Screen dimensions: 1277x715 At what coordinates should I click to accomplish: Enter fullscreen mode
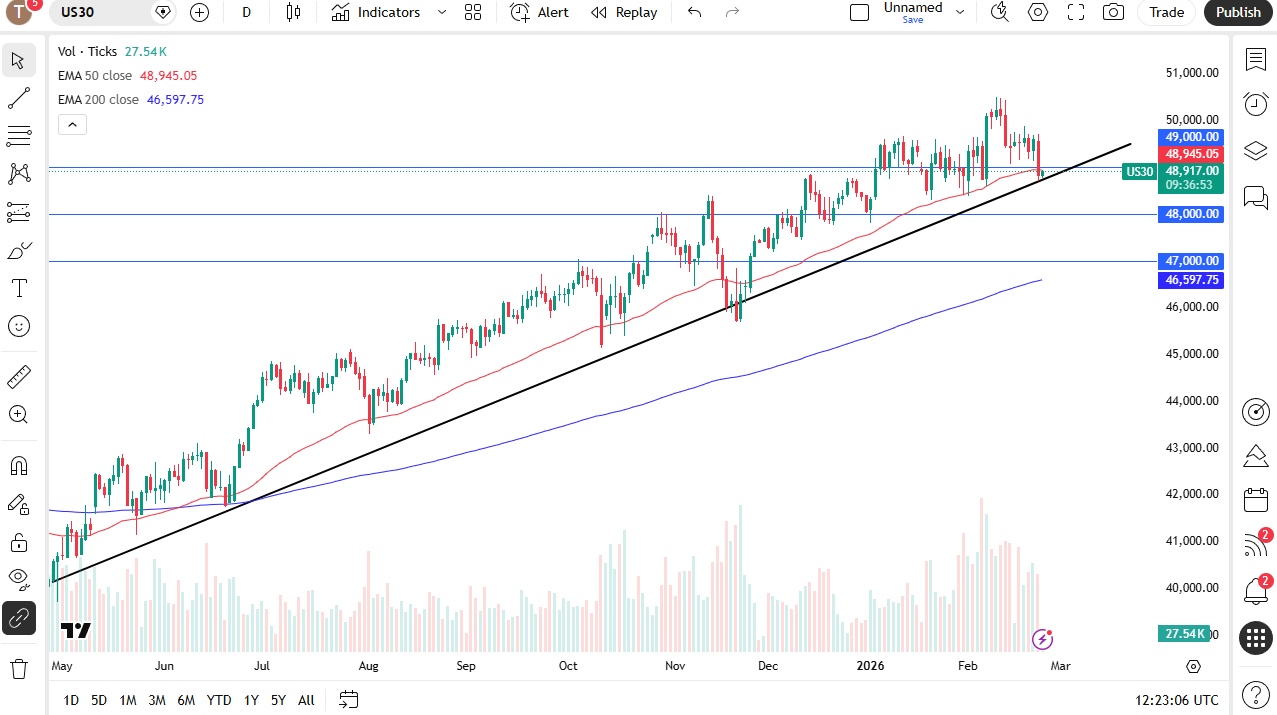[1076, 12]
